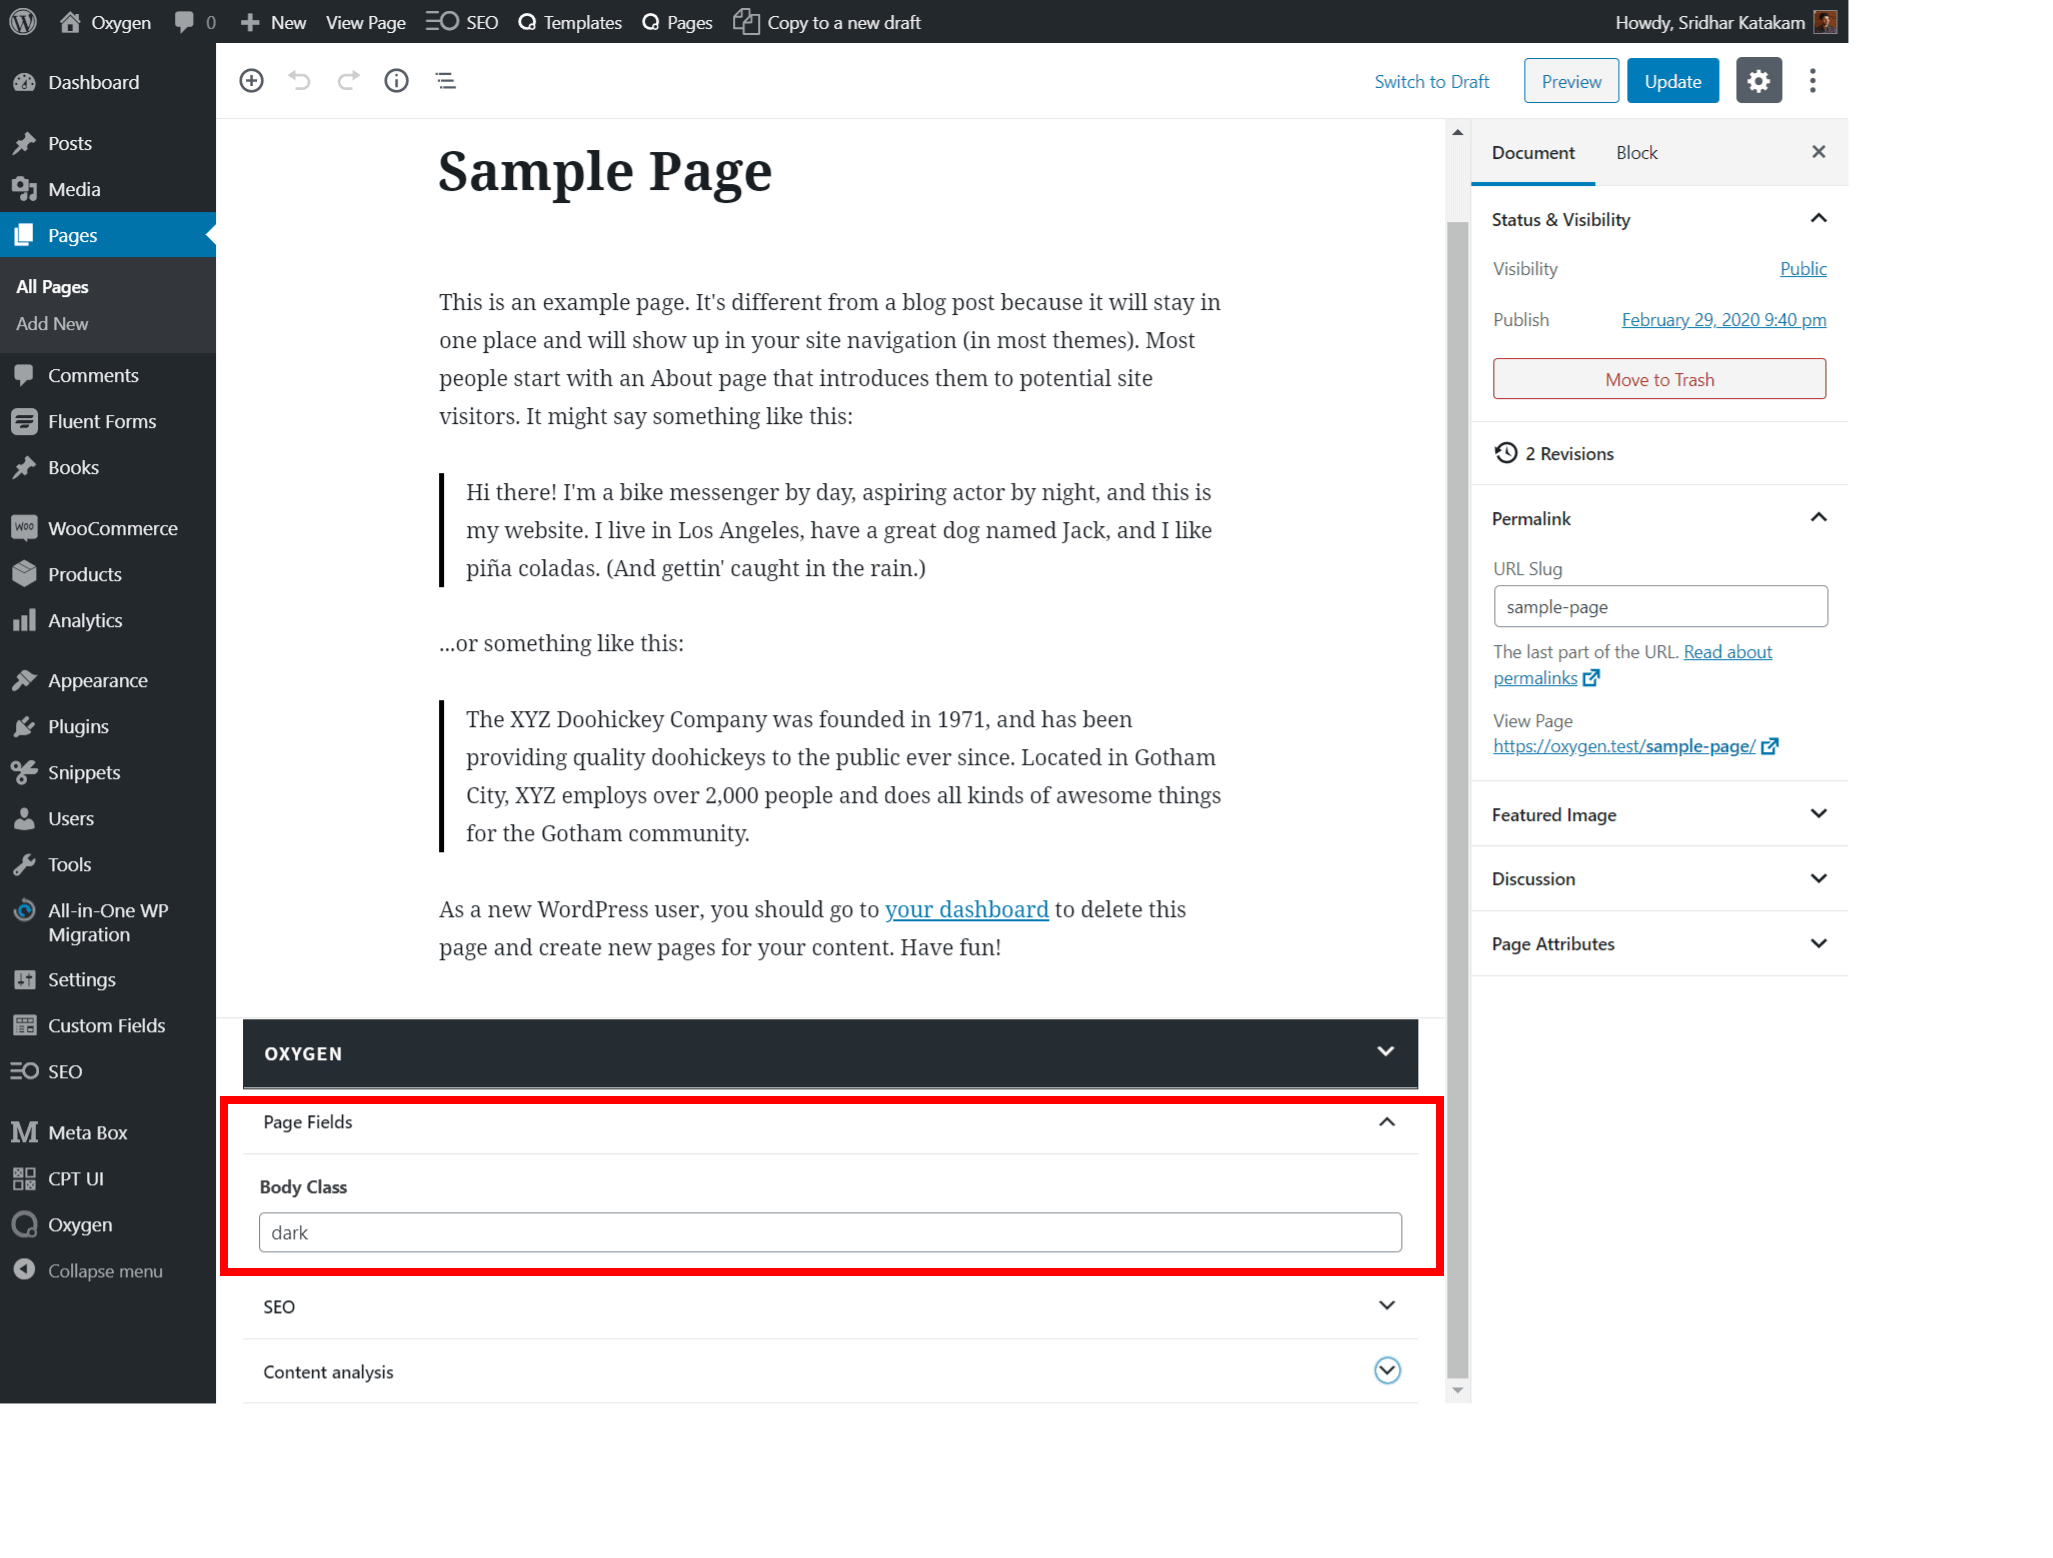This screenshot has width=2053, height=1558.
Task: Open the Info panel icon
Action: coord(398,80)
